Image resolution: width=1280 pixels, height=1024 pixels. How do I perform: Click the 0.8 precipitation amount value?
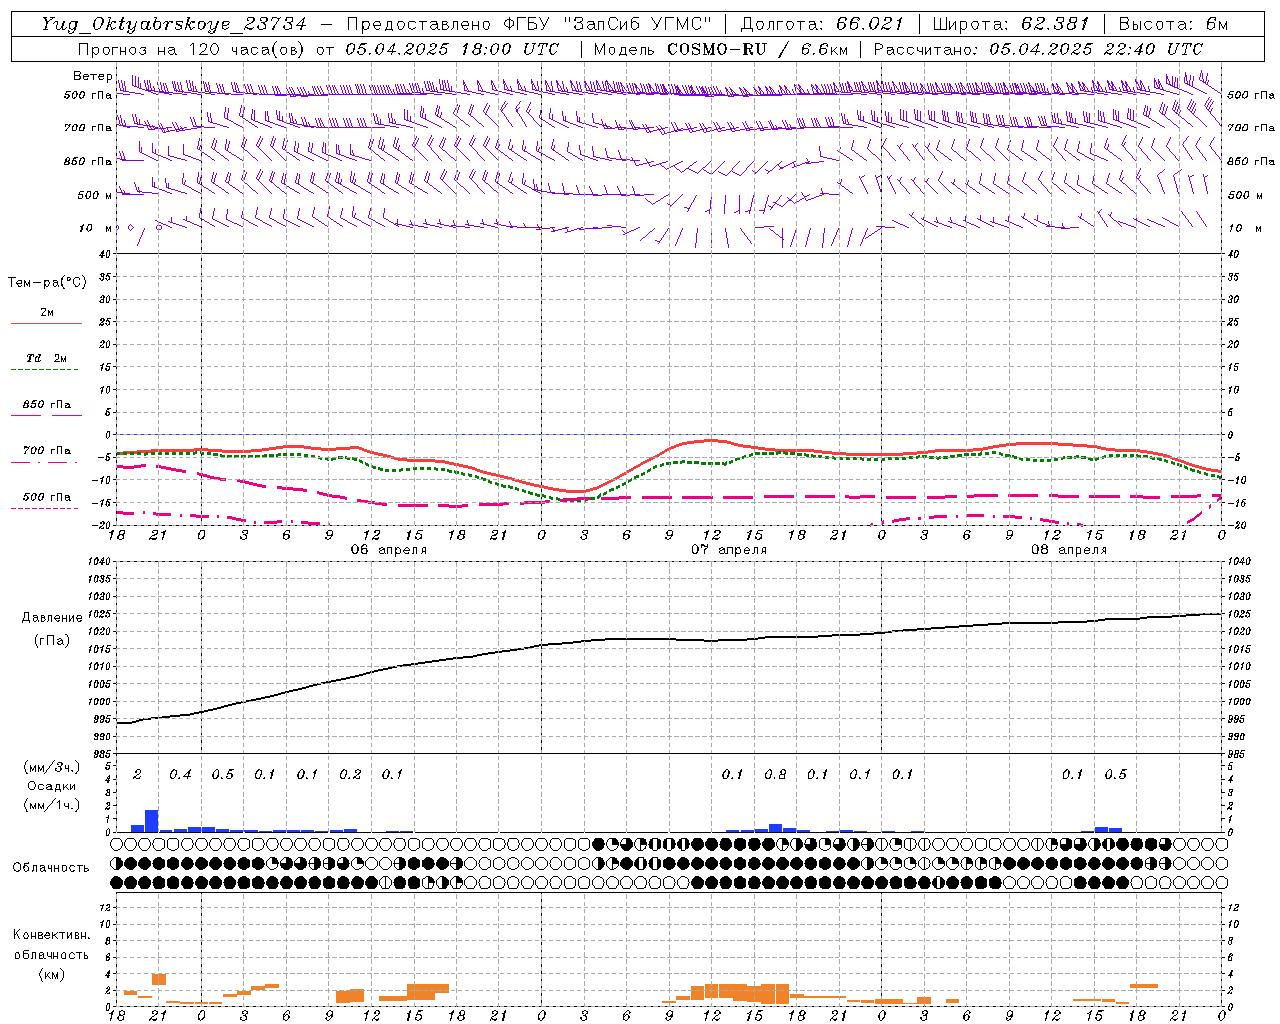click(775, 774)
